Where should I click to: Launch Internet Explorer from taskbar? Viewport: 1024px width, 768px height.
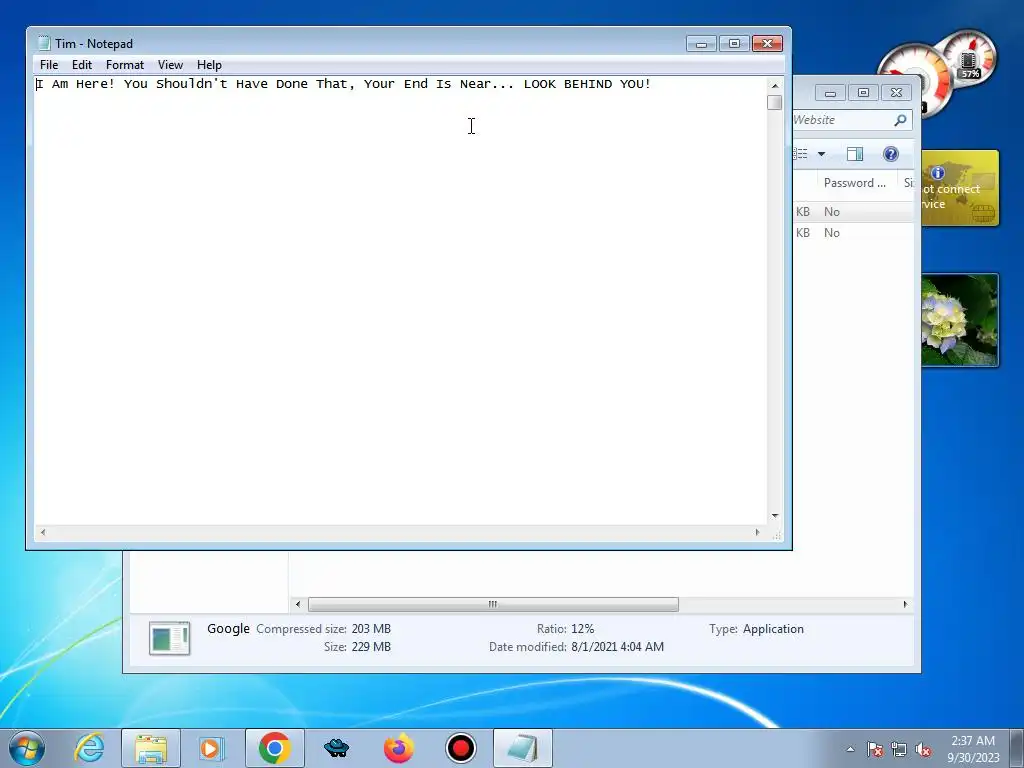89,748
